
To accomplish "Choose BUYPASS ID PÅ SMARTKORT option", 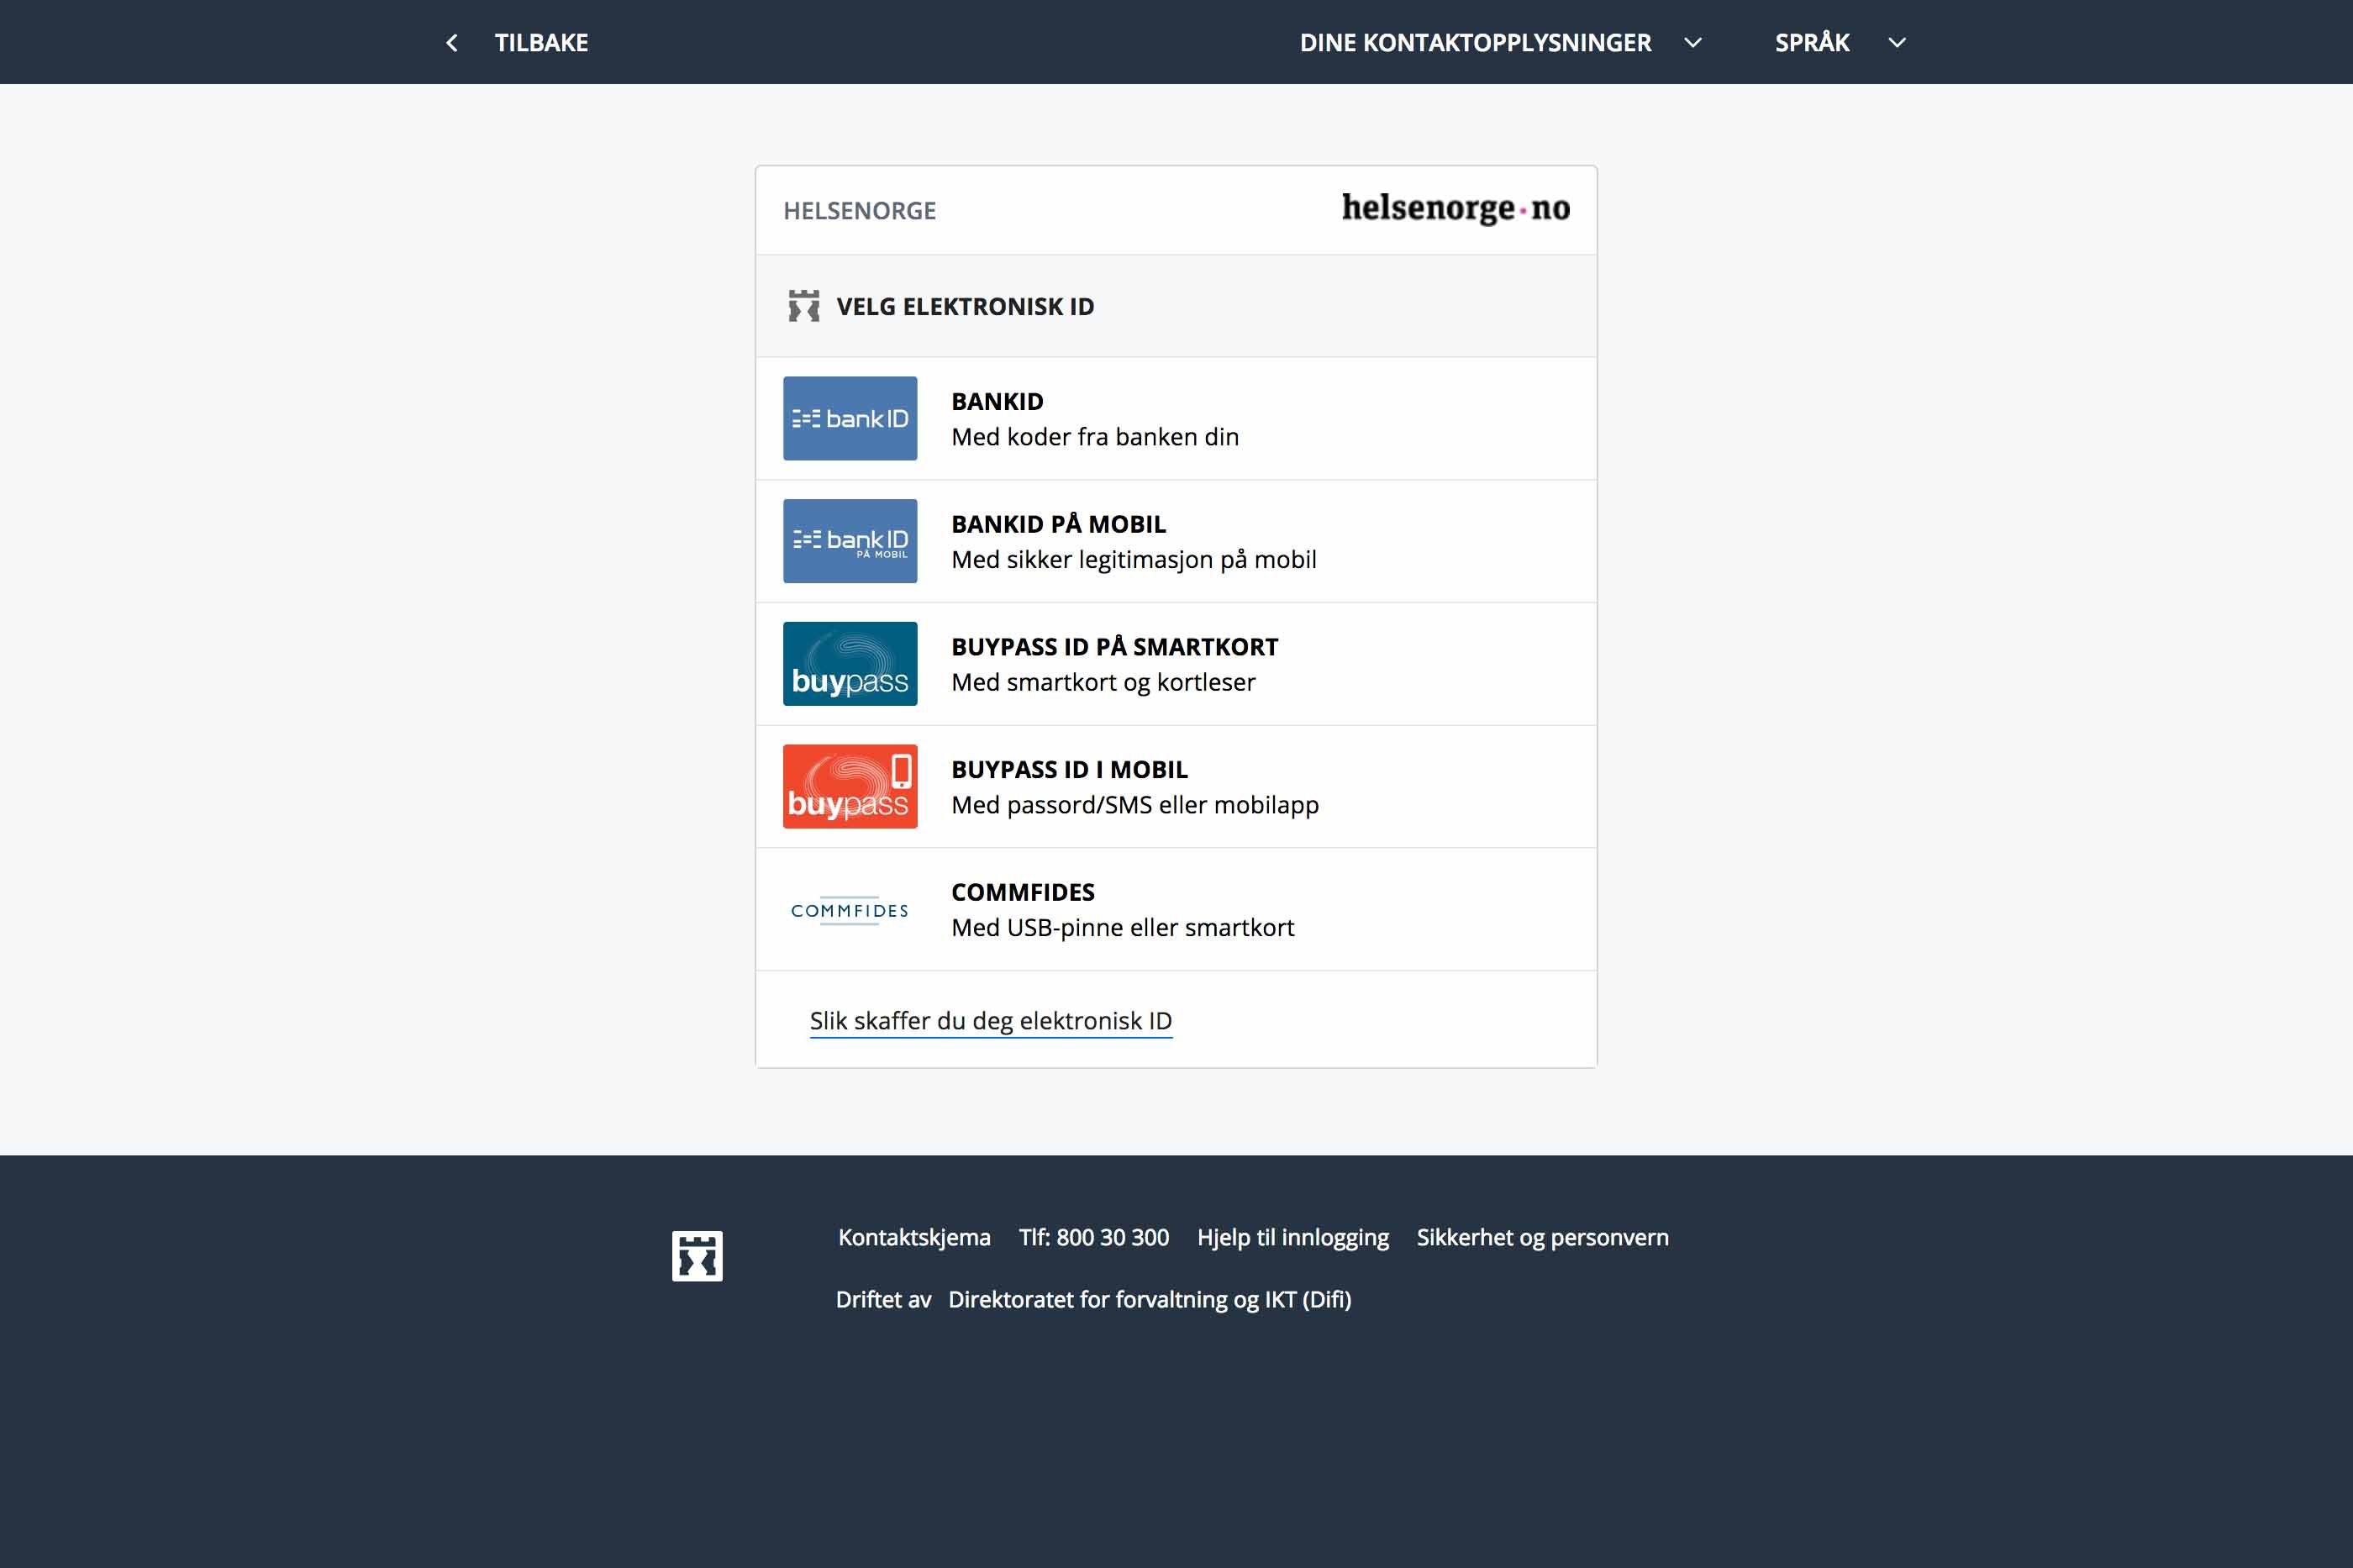I will 1176,664.
